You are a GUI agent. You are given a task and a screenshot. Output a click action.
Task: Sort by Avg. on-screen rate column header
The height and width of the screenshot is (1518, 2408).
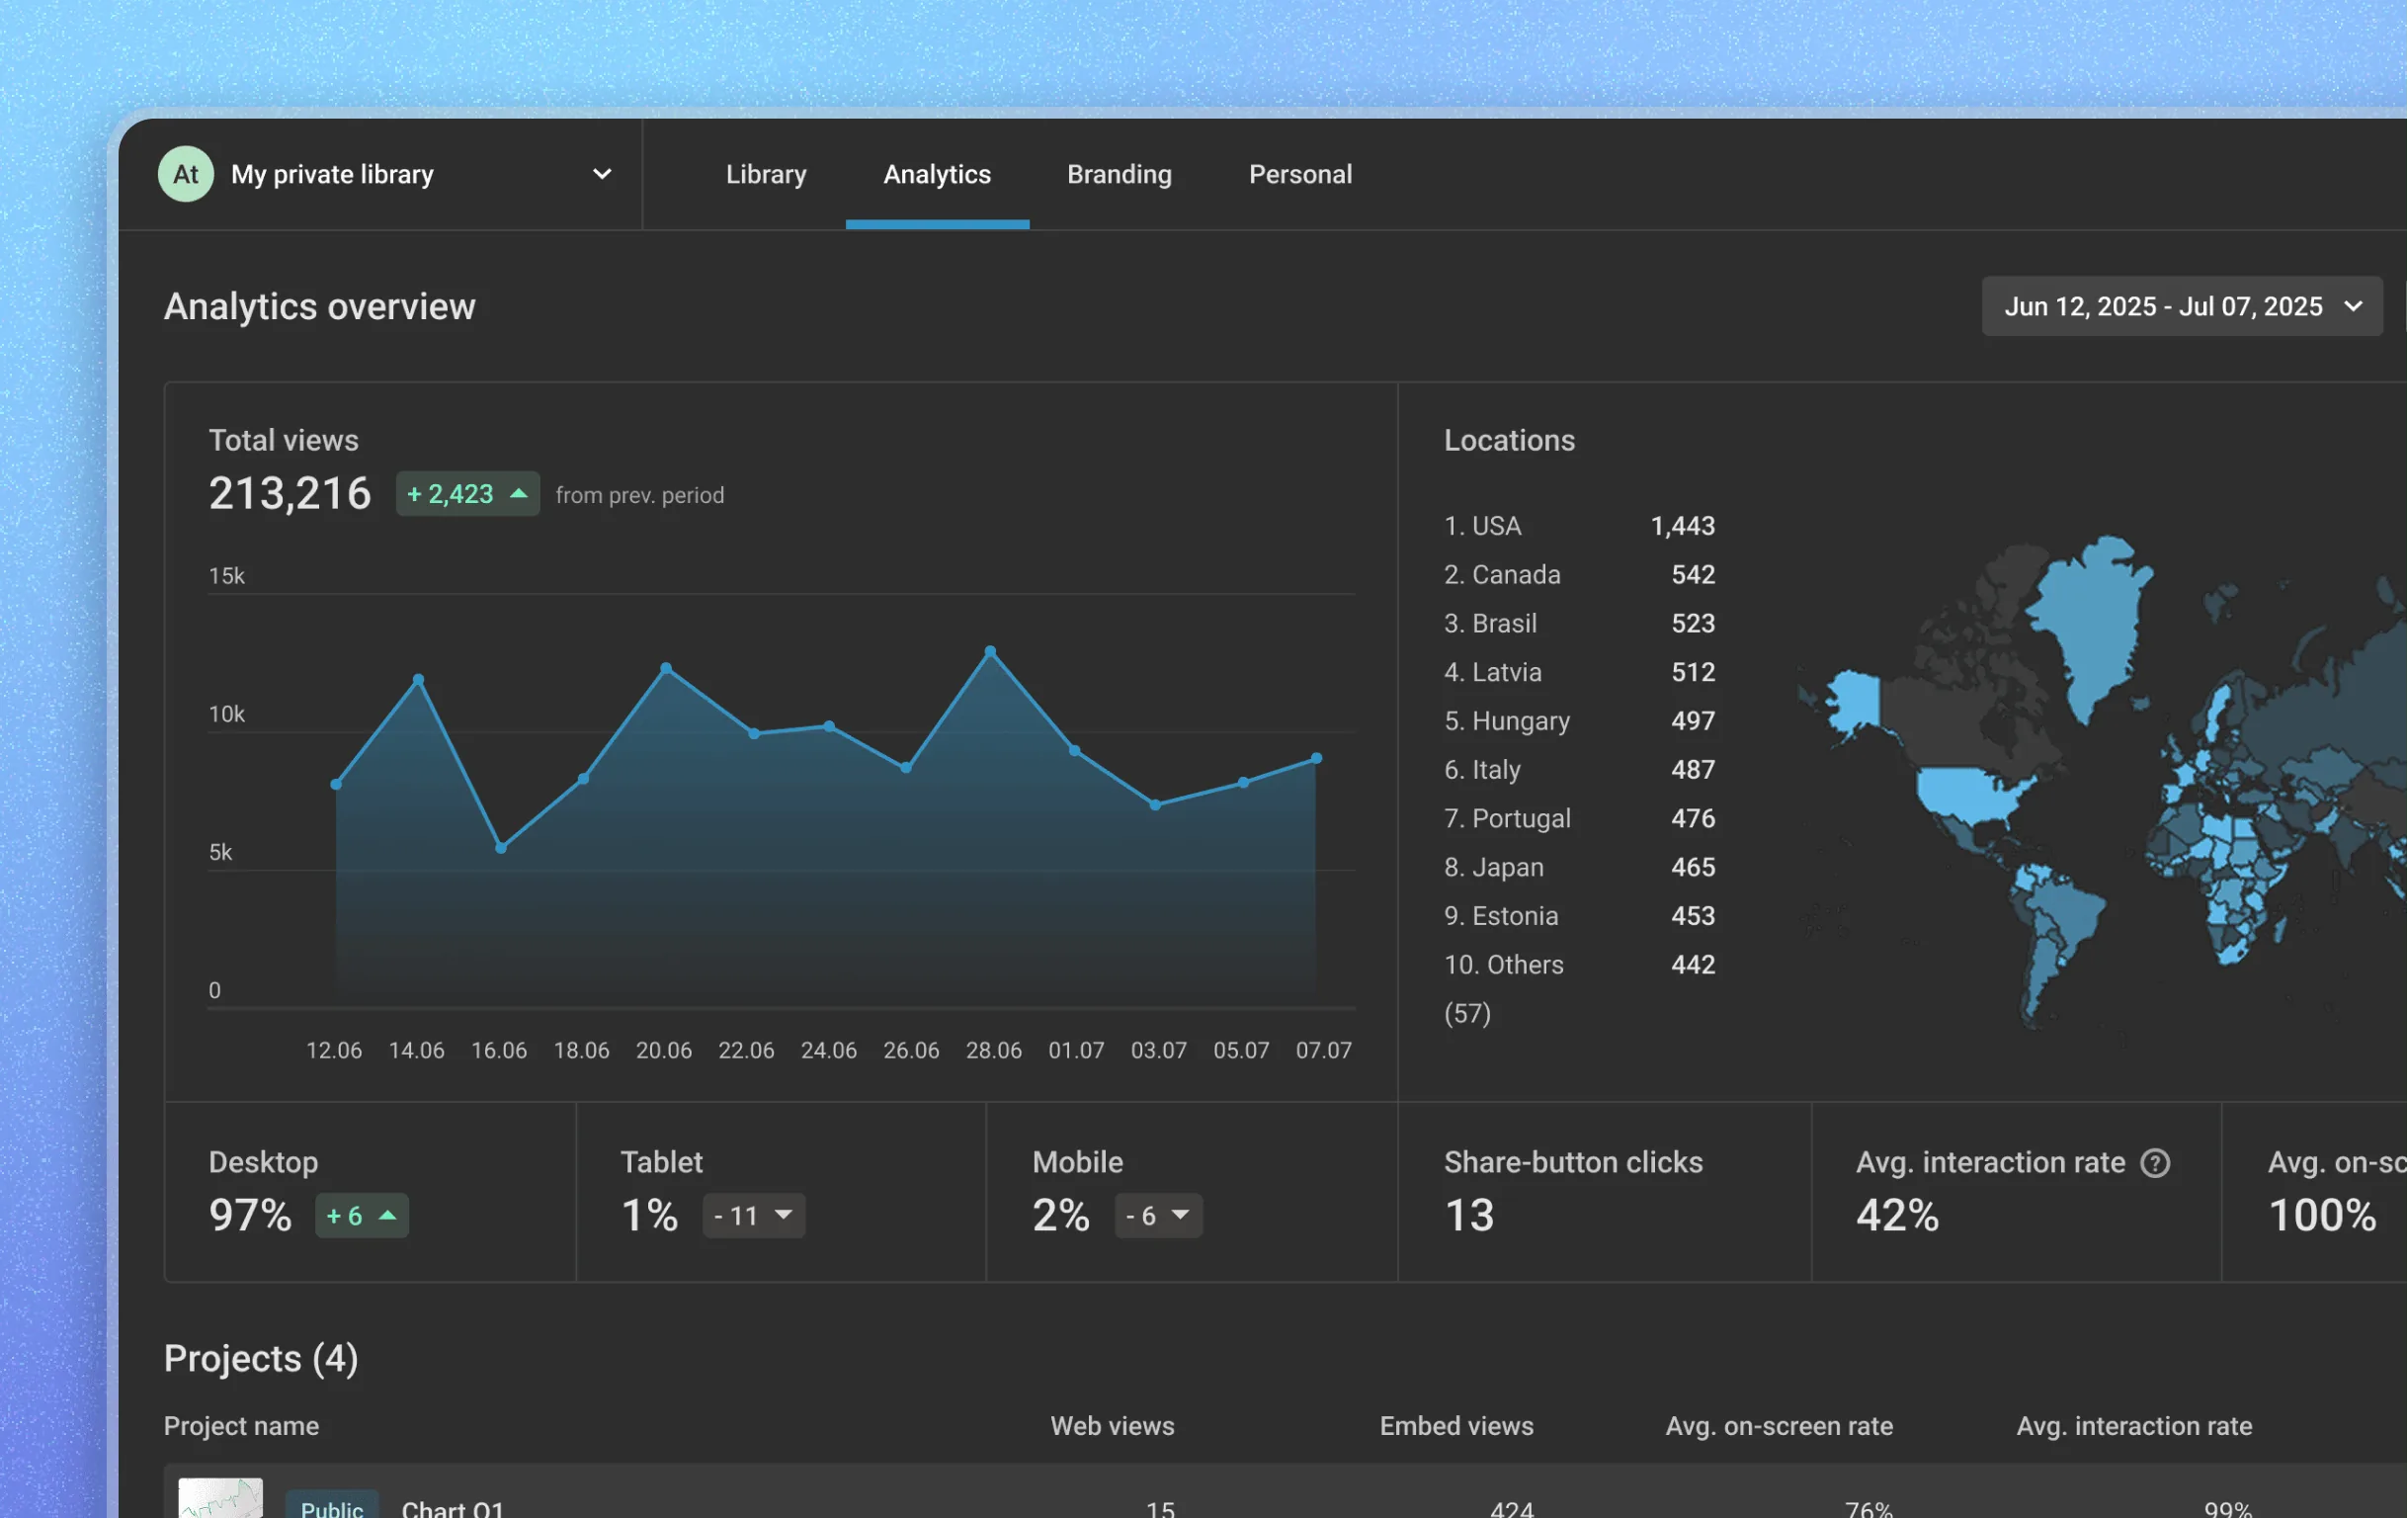click(x=1779, y=1426)
